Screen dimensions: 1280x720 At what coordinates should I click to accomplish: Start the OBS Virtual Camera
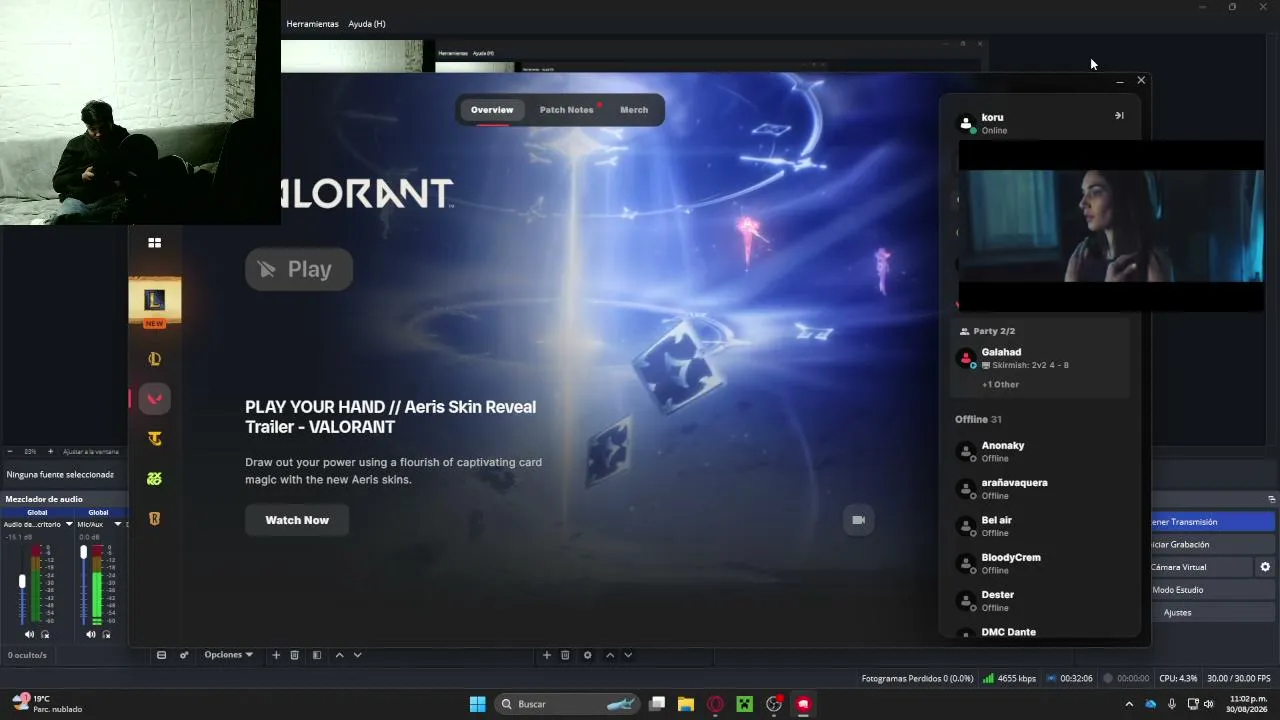click(x=1203, y=567)
